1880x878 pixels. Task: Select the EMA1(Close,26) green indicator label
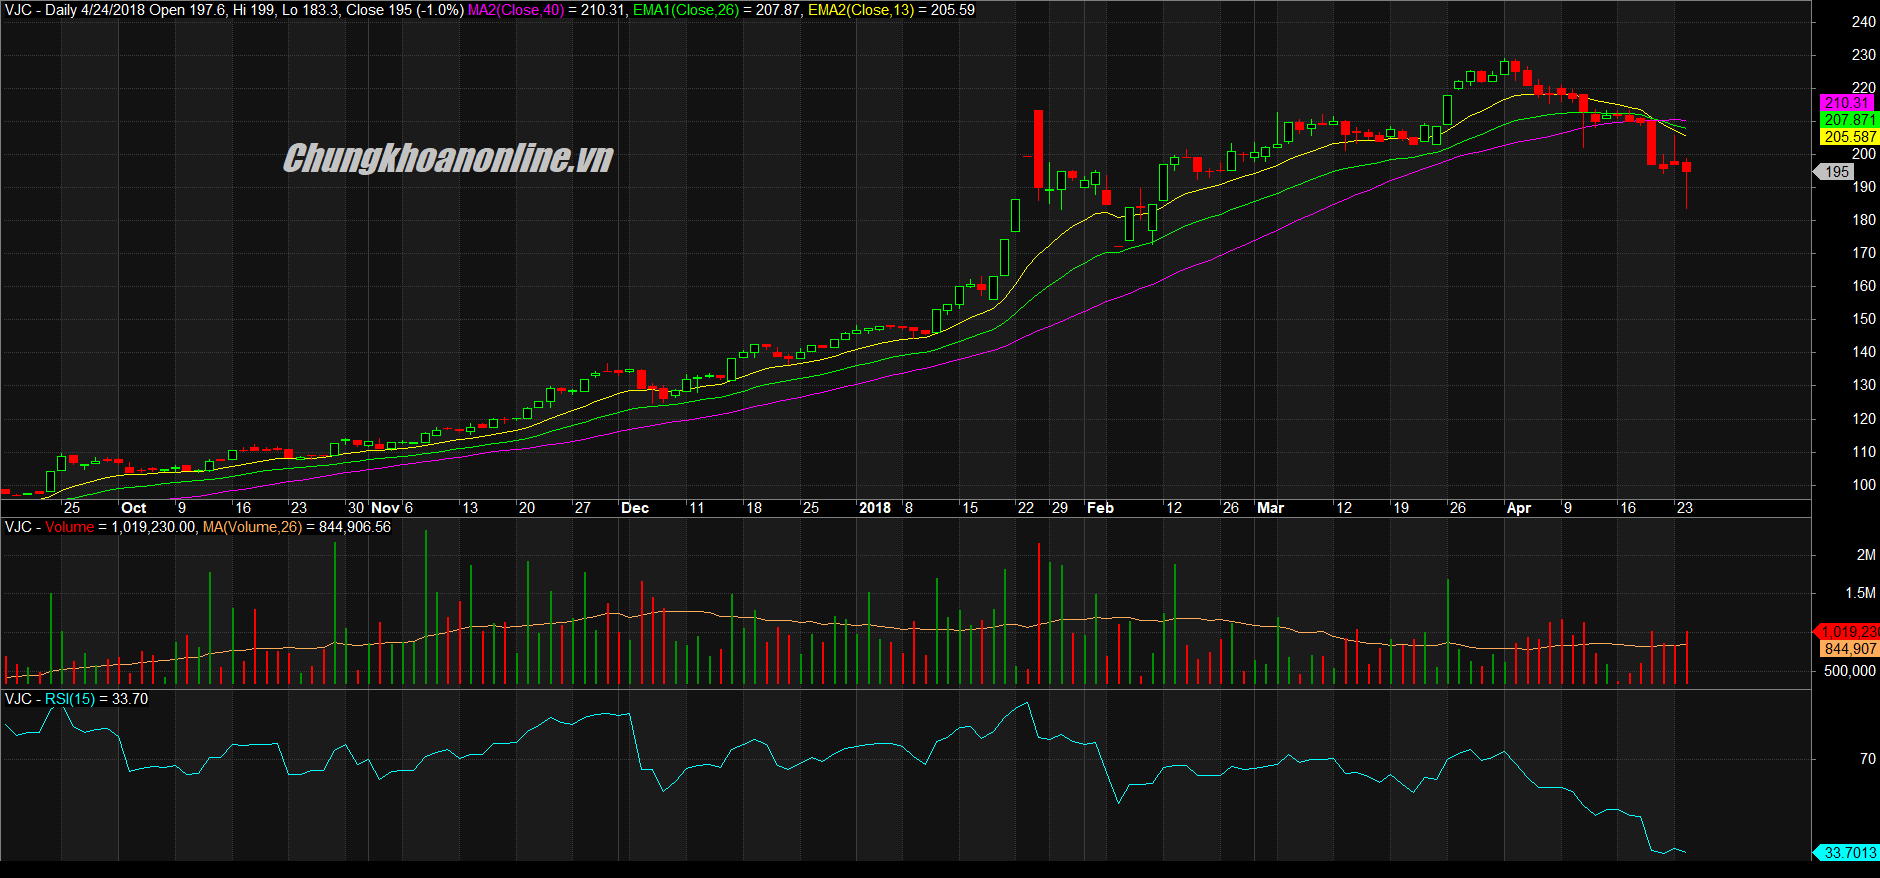click(686, 10)
